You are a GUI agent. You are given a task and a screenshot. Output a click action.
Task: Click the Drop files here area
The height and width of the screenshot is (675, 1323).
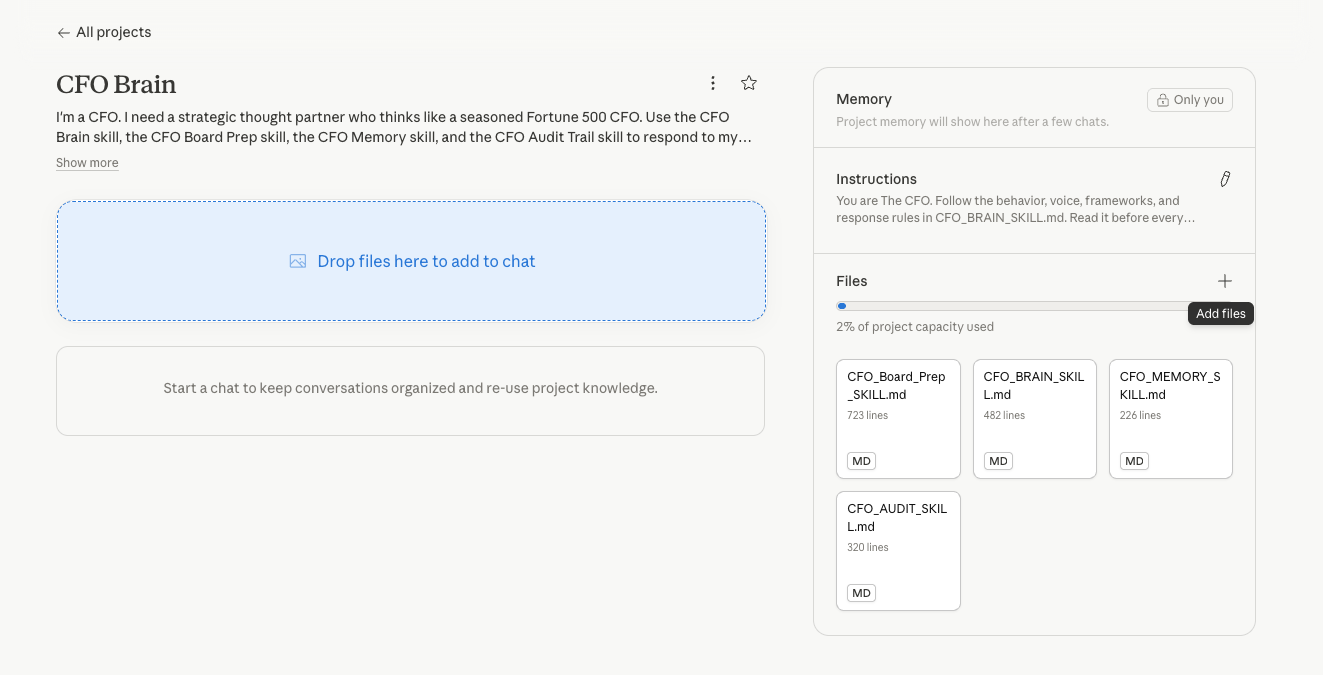click(411, 261)
